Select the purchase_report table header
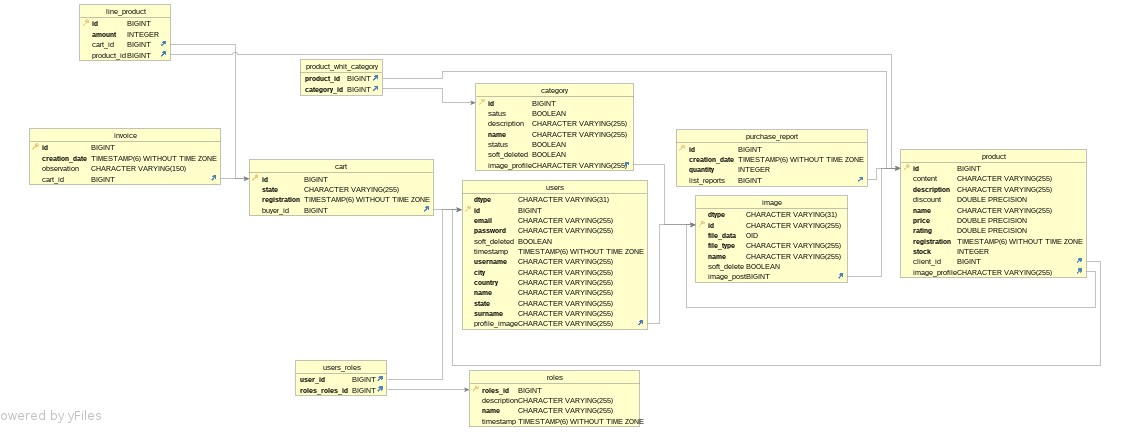 (x=772, y=136)
